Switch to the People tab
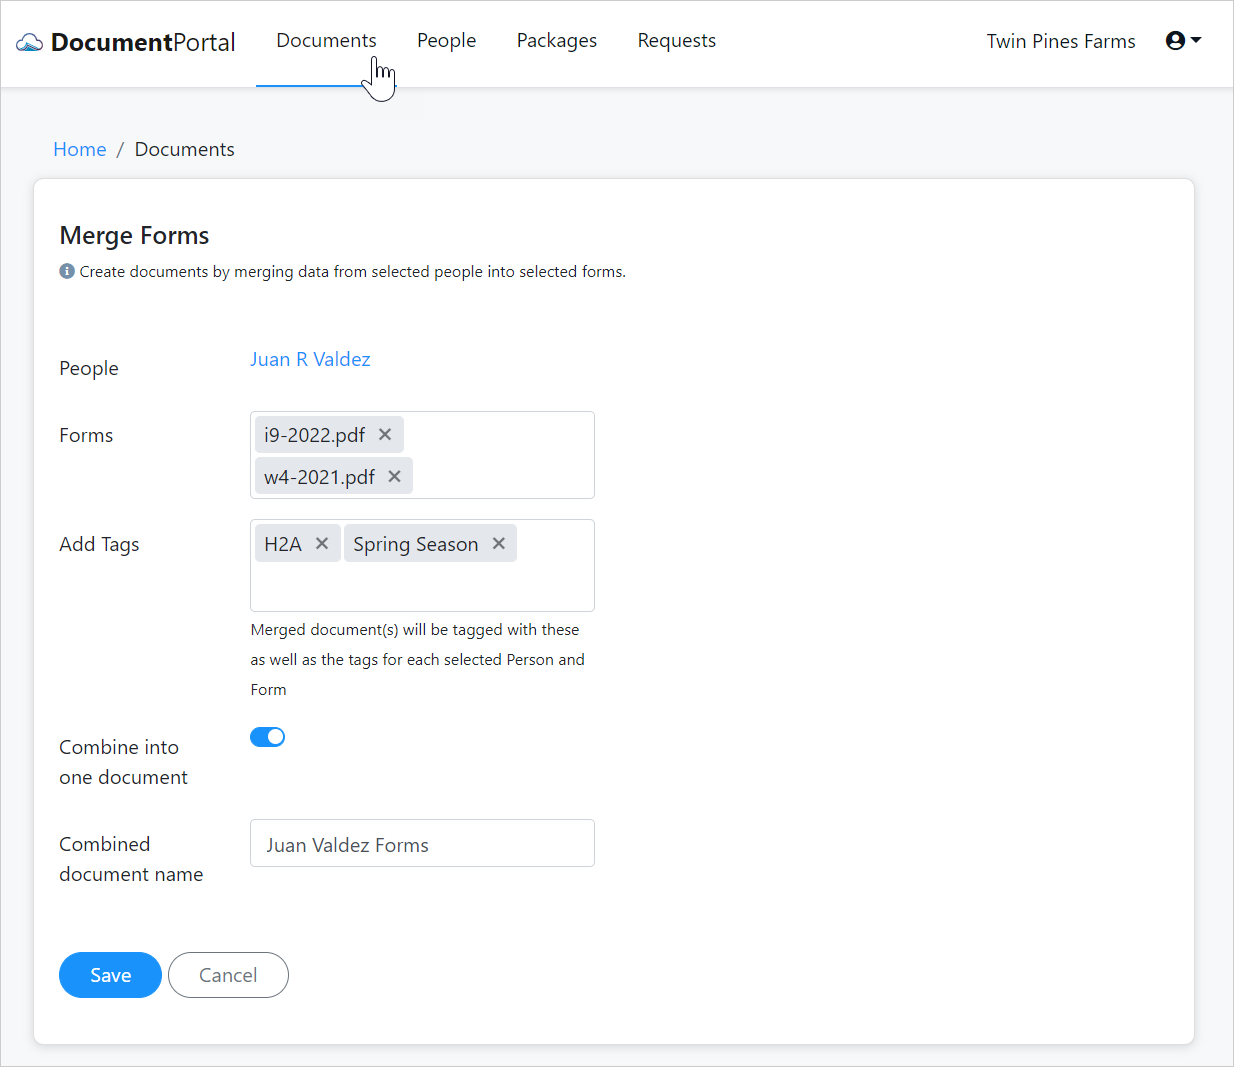 446,40
